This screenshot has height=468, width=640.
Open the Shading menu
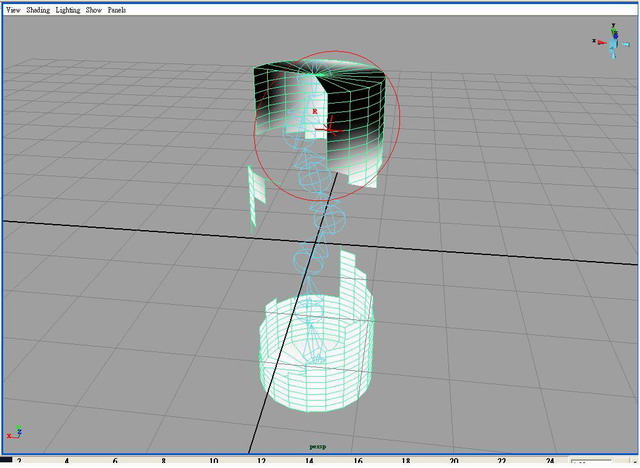pos(38,10)
